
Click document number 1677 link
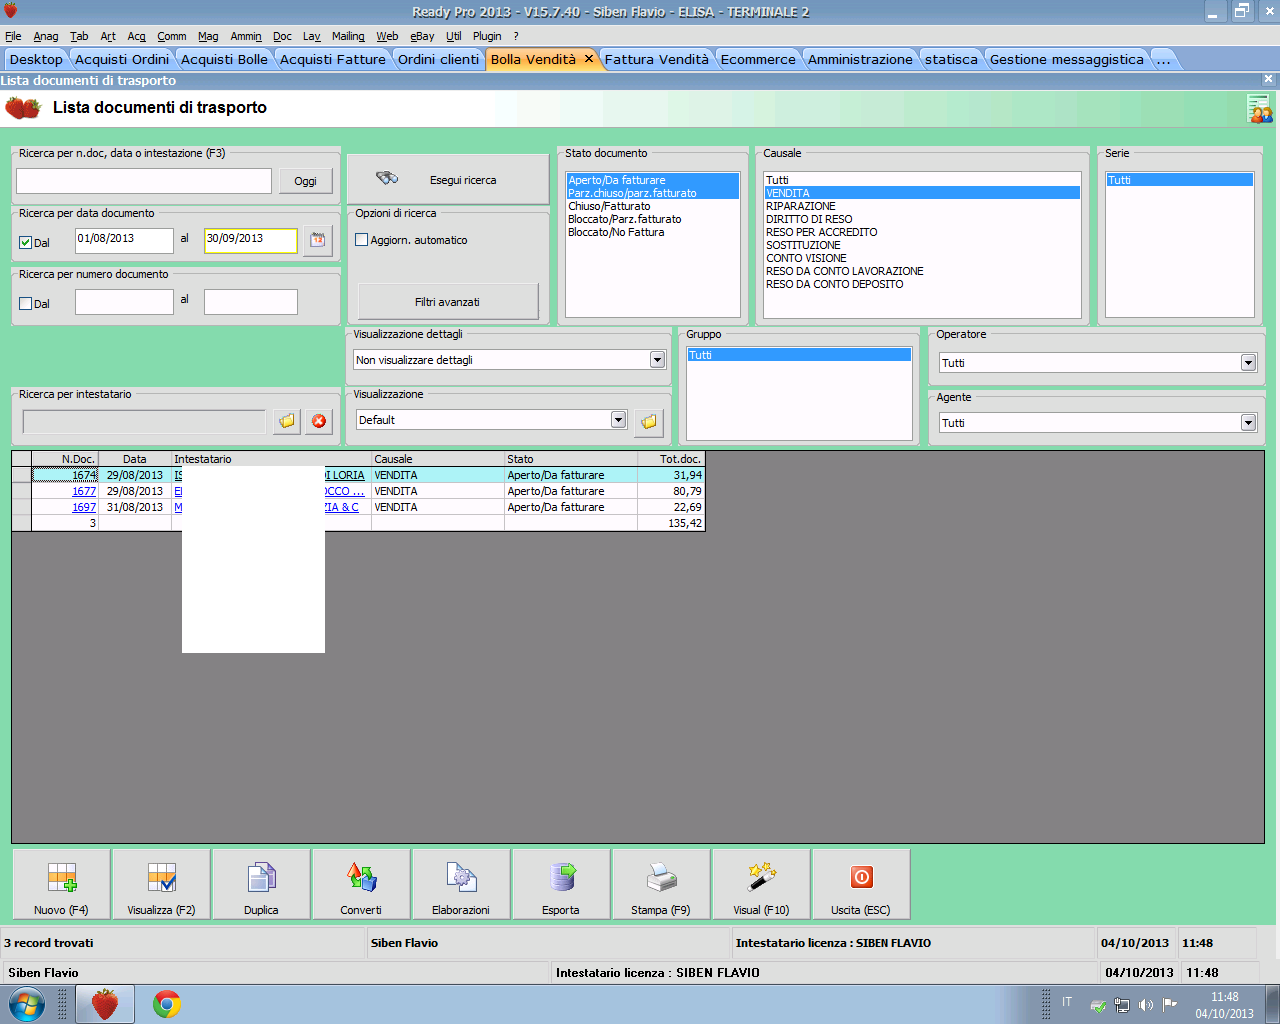pyautogui.click(x=84, y=491)
